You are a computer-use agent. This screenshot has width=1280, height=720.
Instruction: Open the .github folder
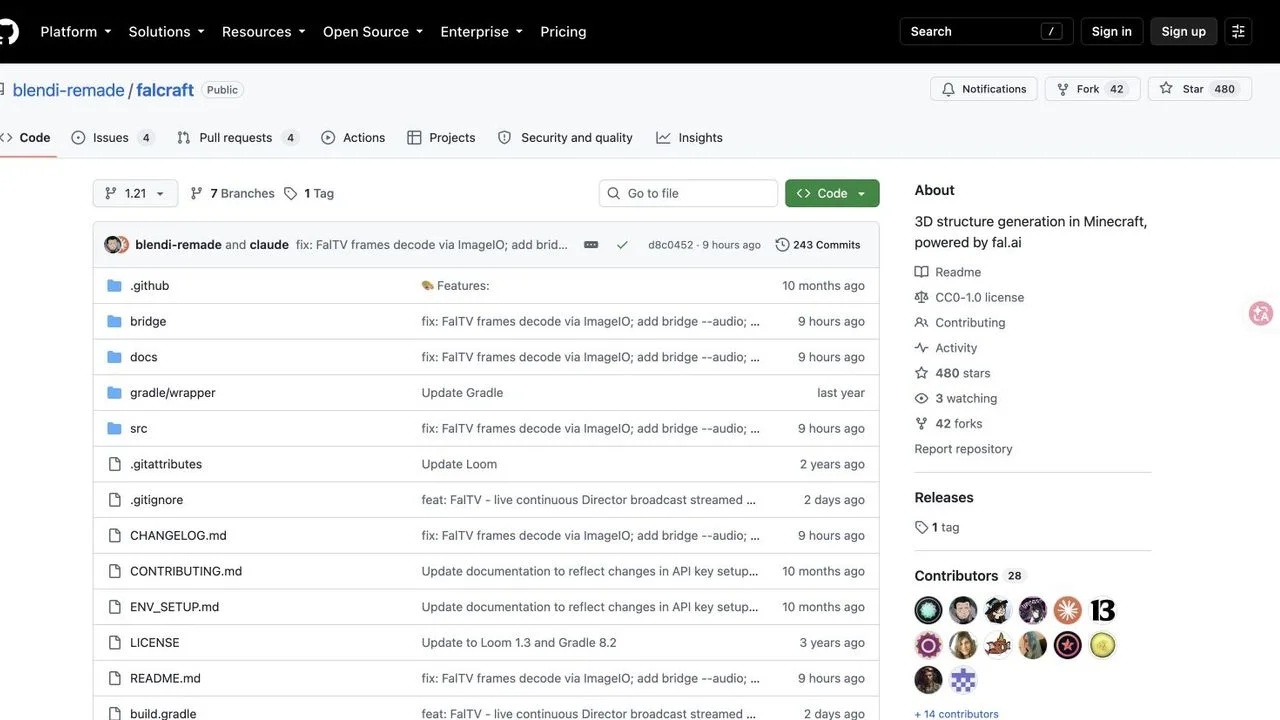pos(149,286)
